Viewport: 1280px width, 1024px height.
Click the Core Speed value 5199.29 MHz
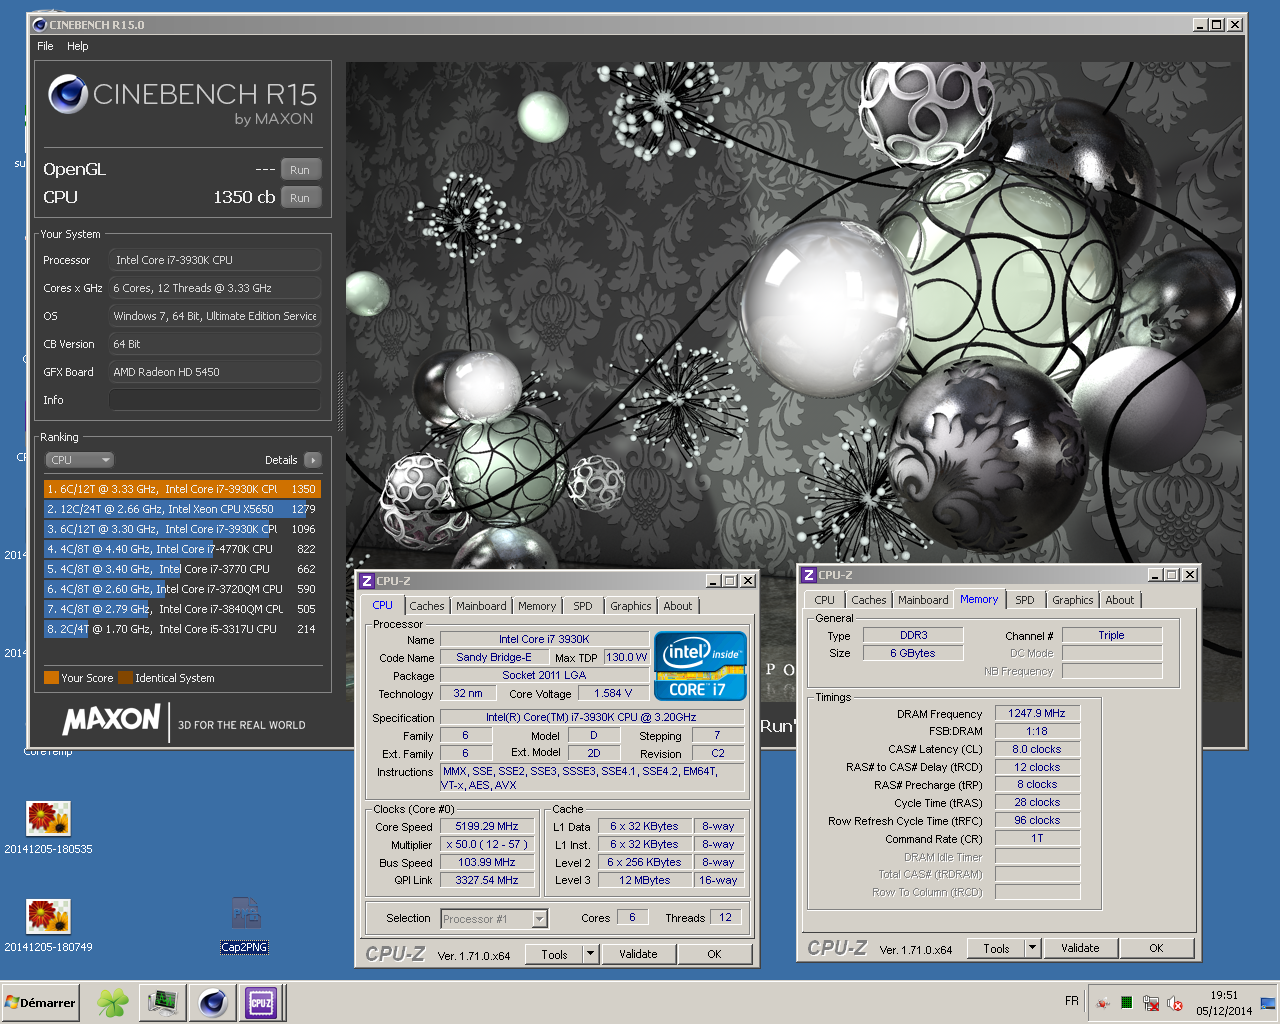pyautogui.click(x=487, y=826)
